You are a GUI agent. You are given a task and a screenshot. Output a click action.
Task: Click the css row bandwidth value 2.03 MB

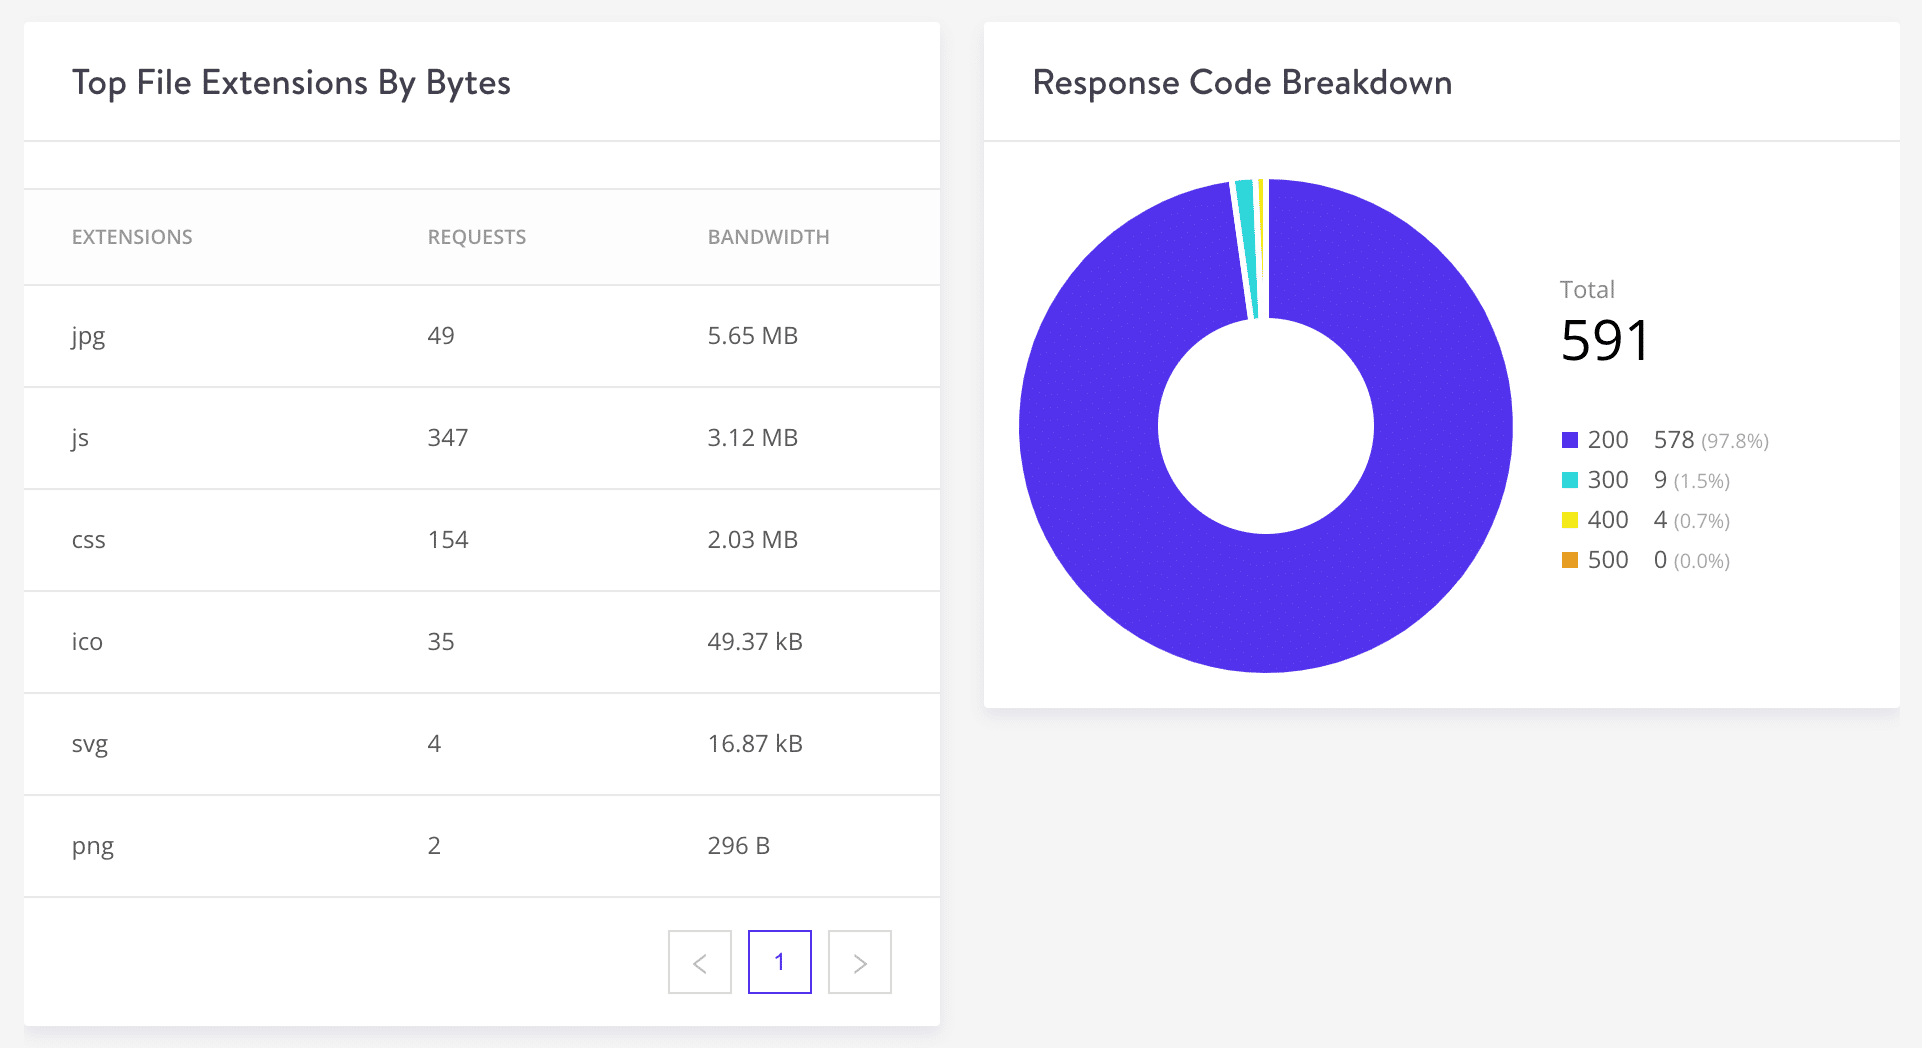[752, 540]
